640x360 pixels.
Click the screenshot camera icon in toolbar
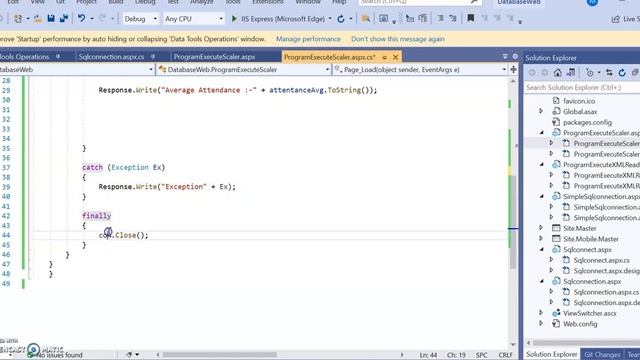(x=384, y=18)
